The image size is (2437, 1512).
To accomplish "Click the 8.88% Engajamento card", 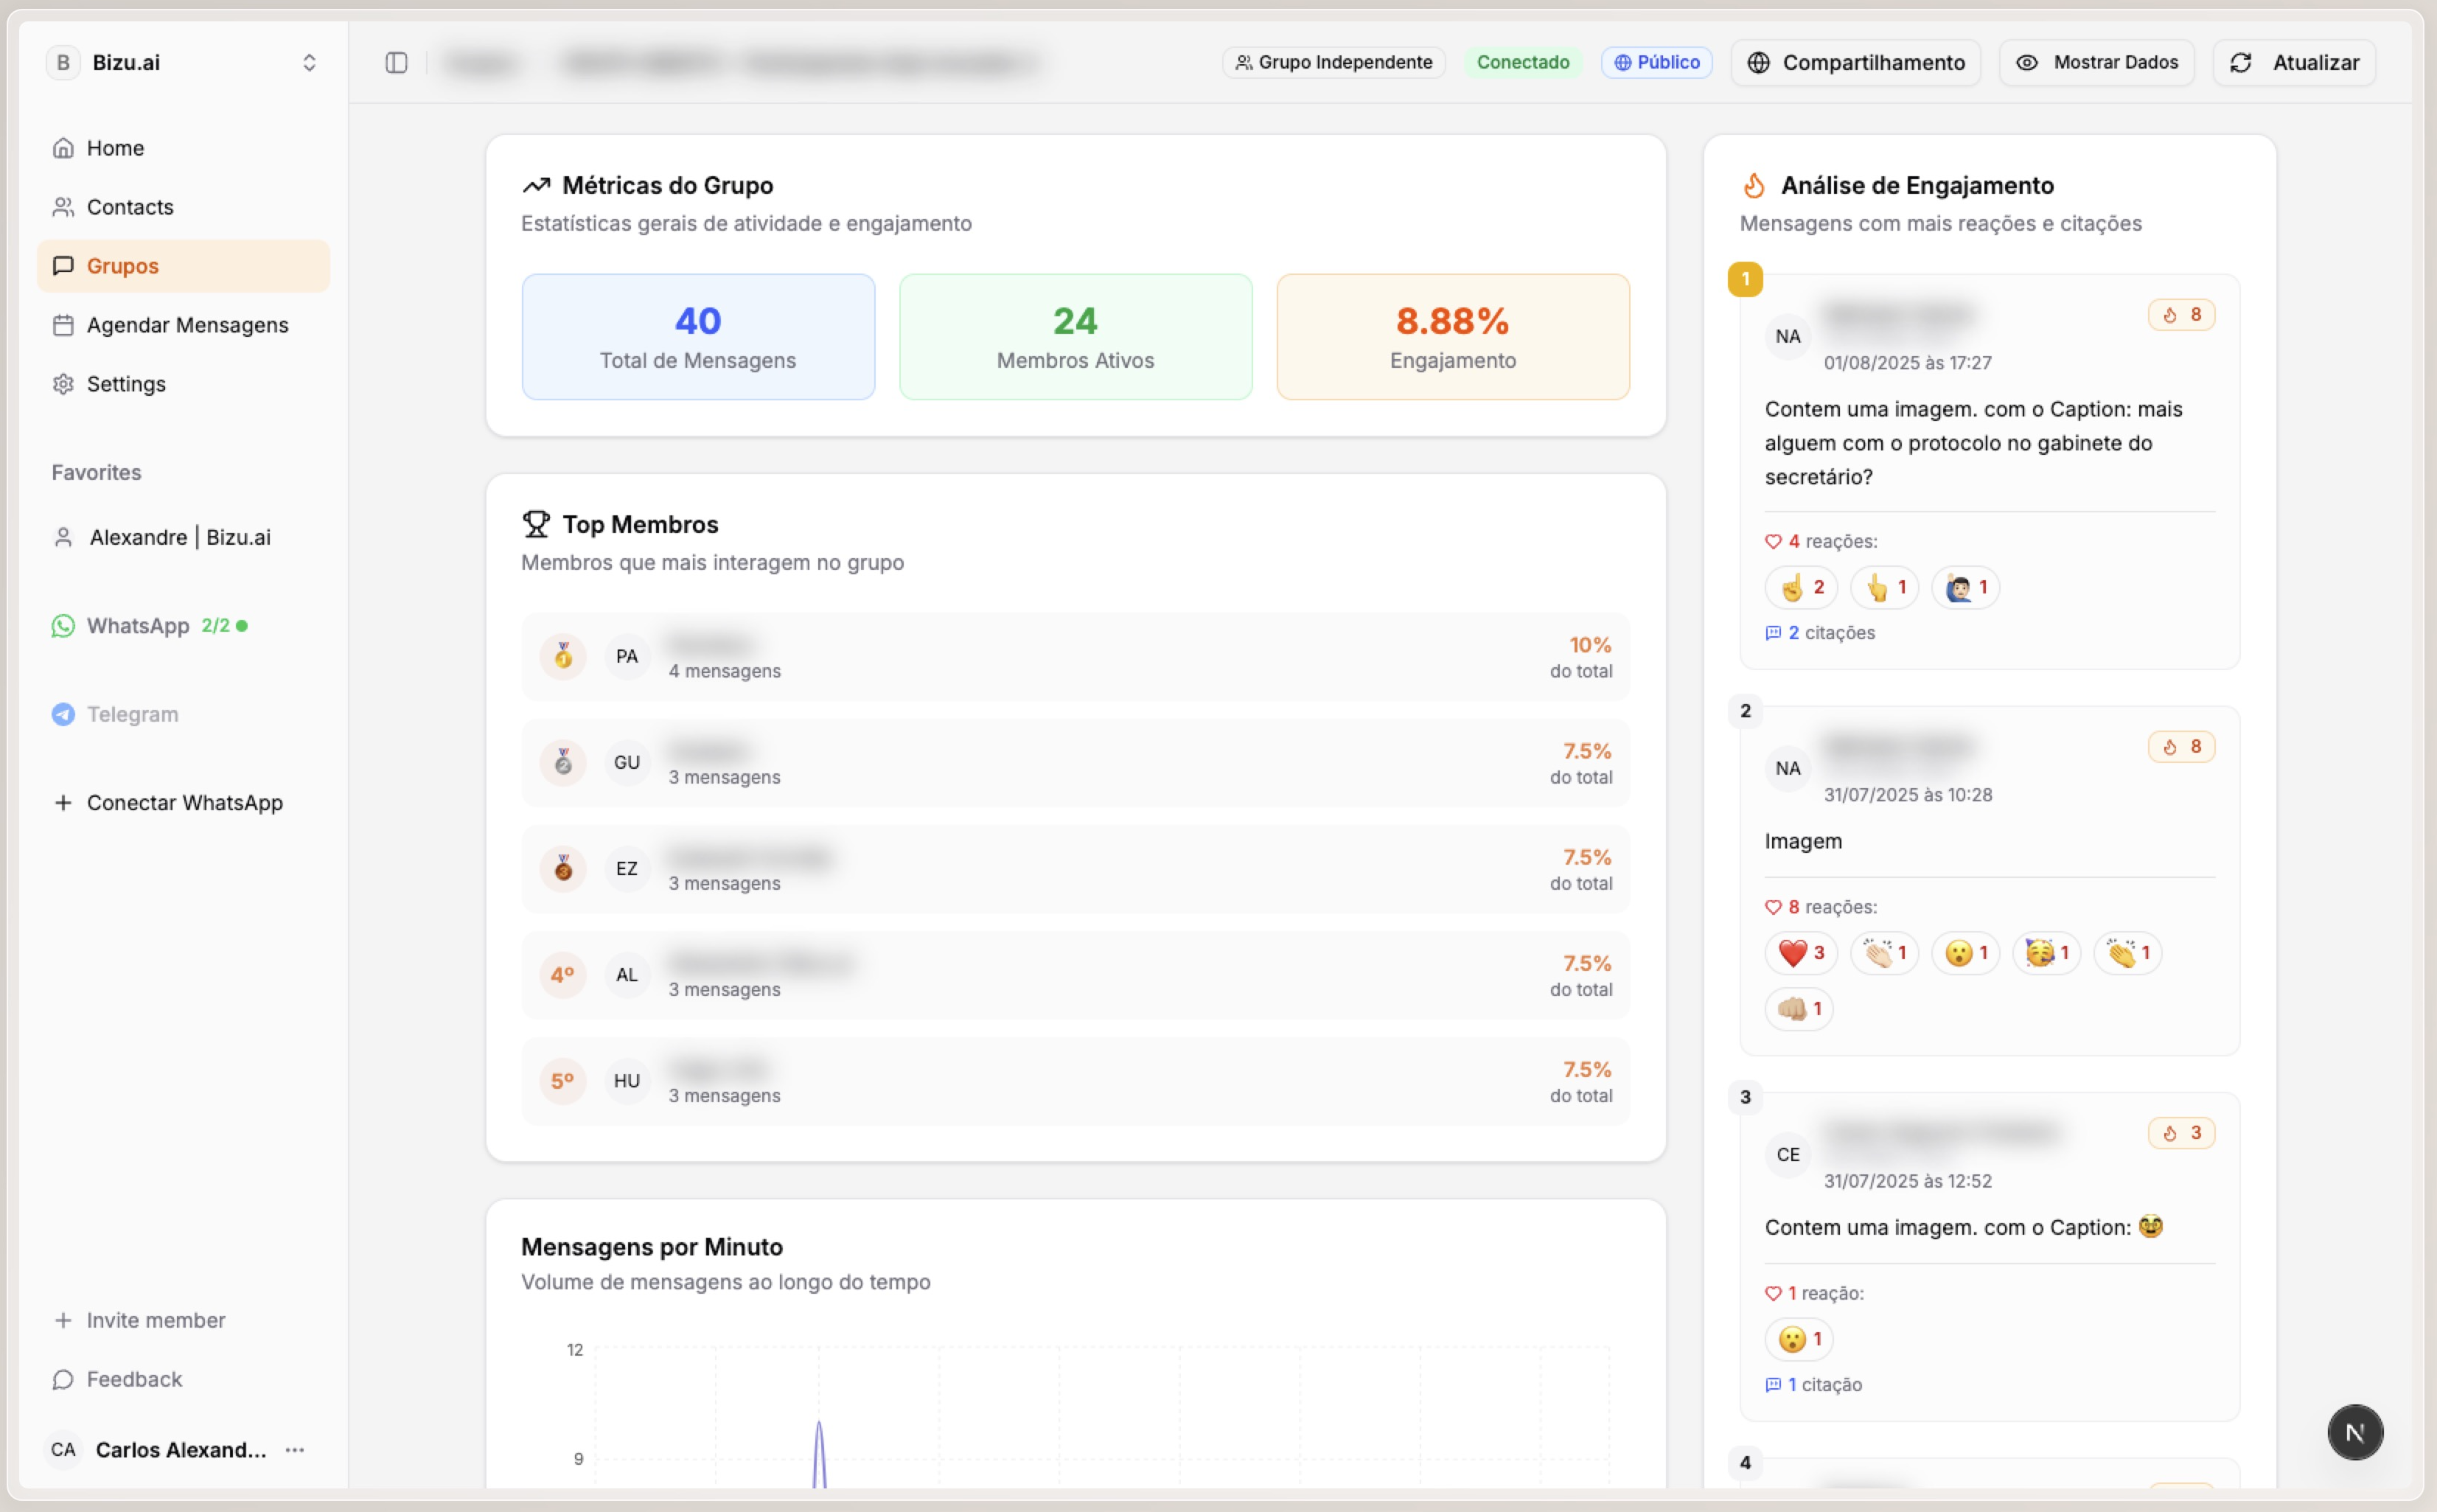I will click(x=1453, y=337).
